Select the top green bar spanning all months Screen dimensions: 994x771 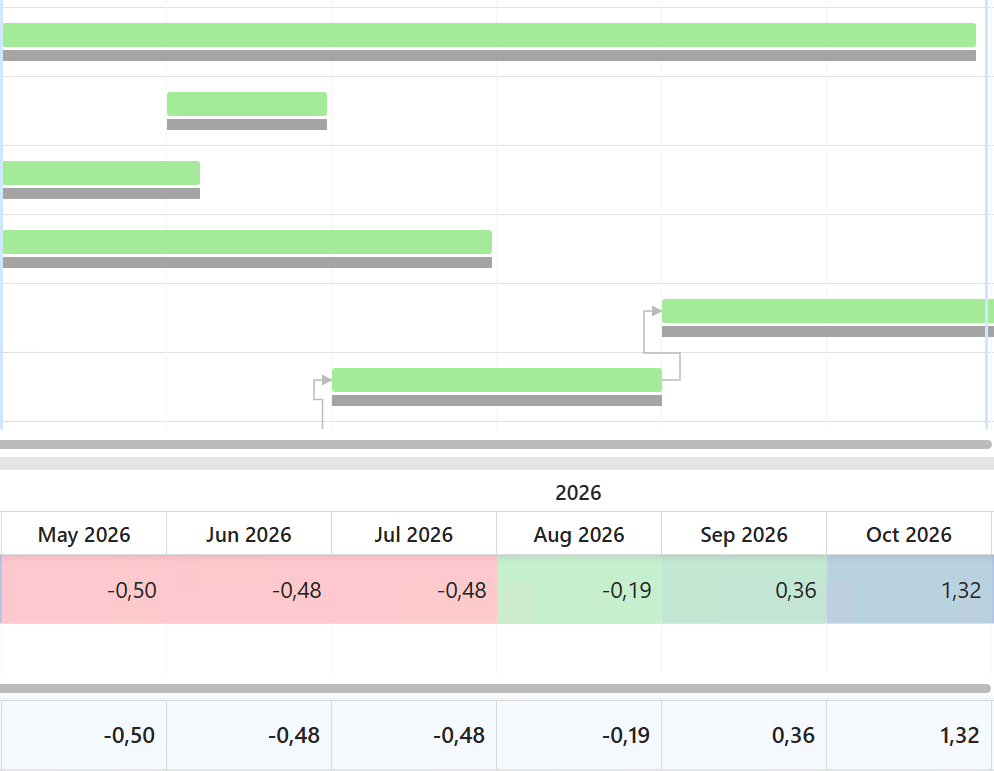tap(489, 35)
